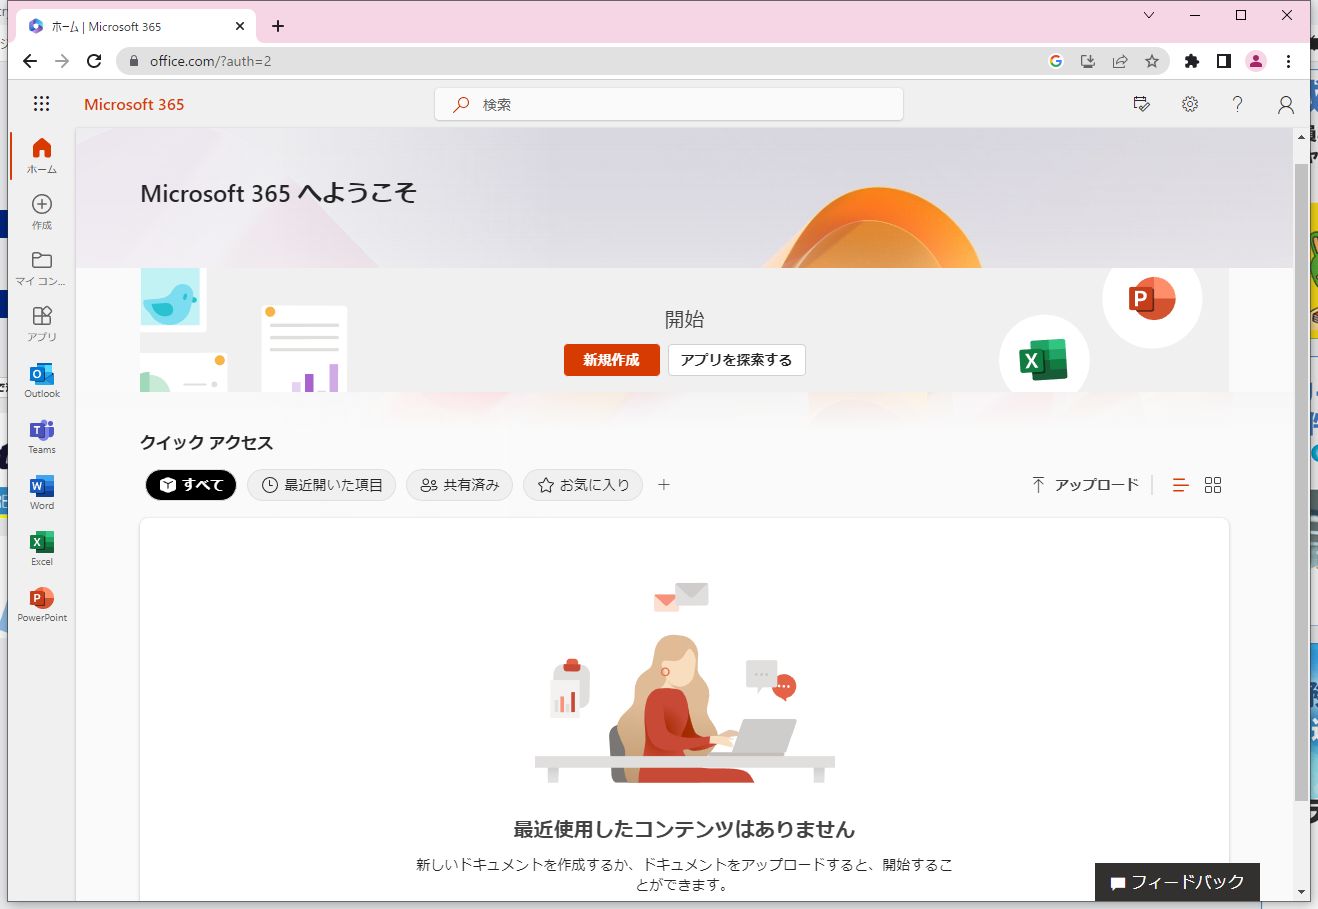Screen dimensions: 1318x909
Task: Click the Microsoft 365 header link
Action: pos(134,104)
